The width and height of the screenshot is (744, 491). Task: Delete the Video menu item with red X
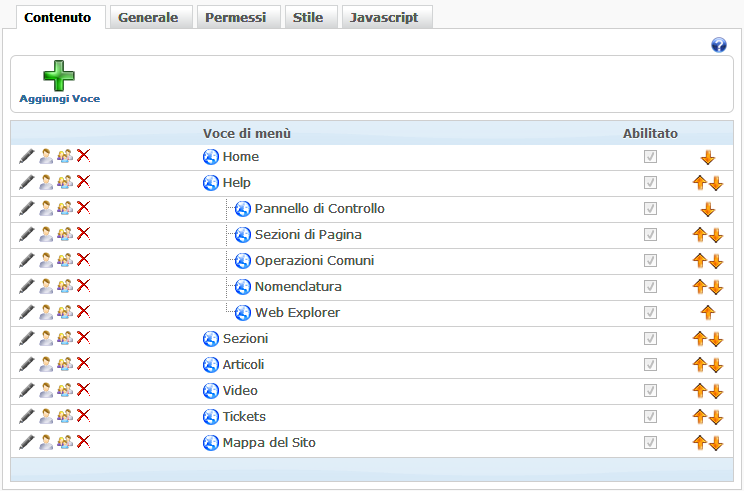(x=84, y=390)
